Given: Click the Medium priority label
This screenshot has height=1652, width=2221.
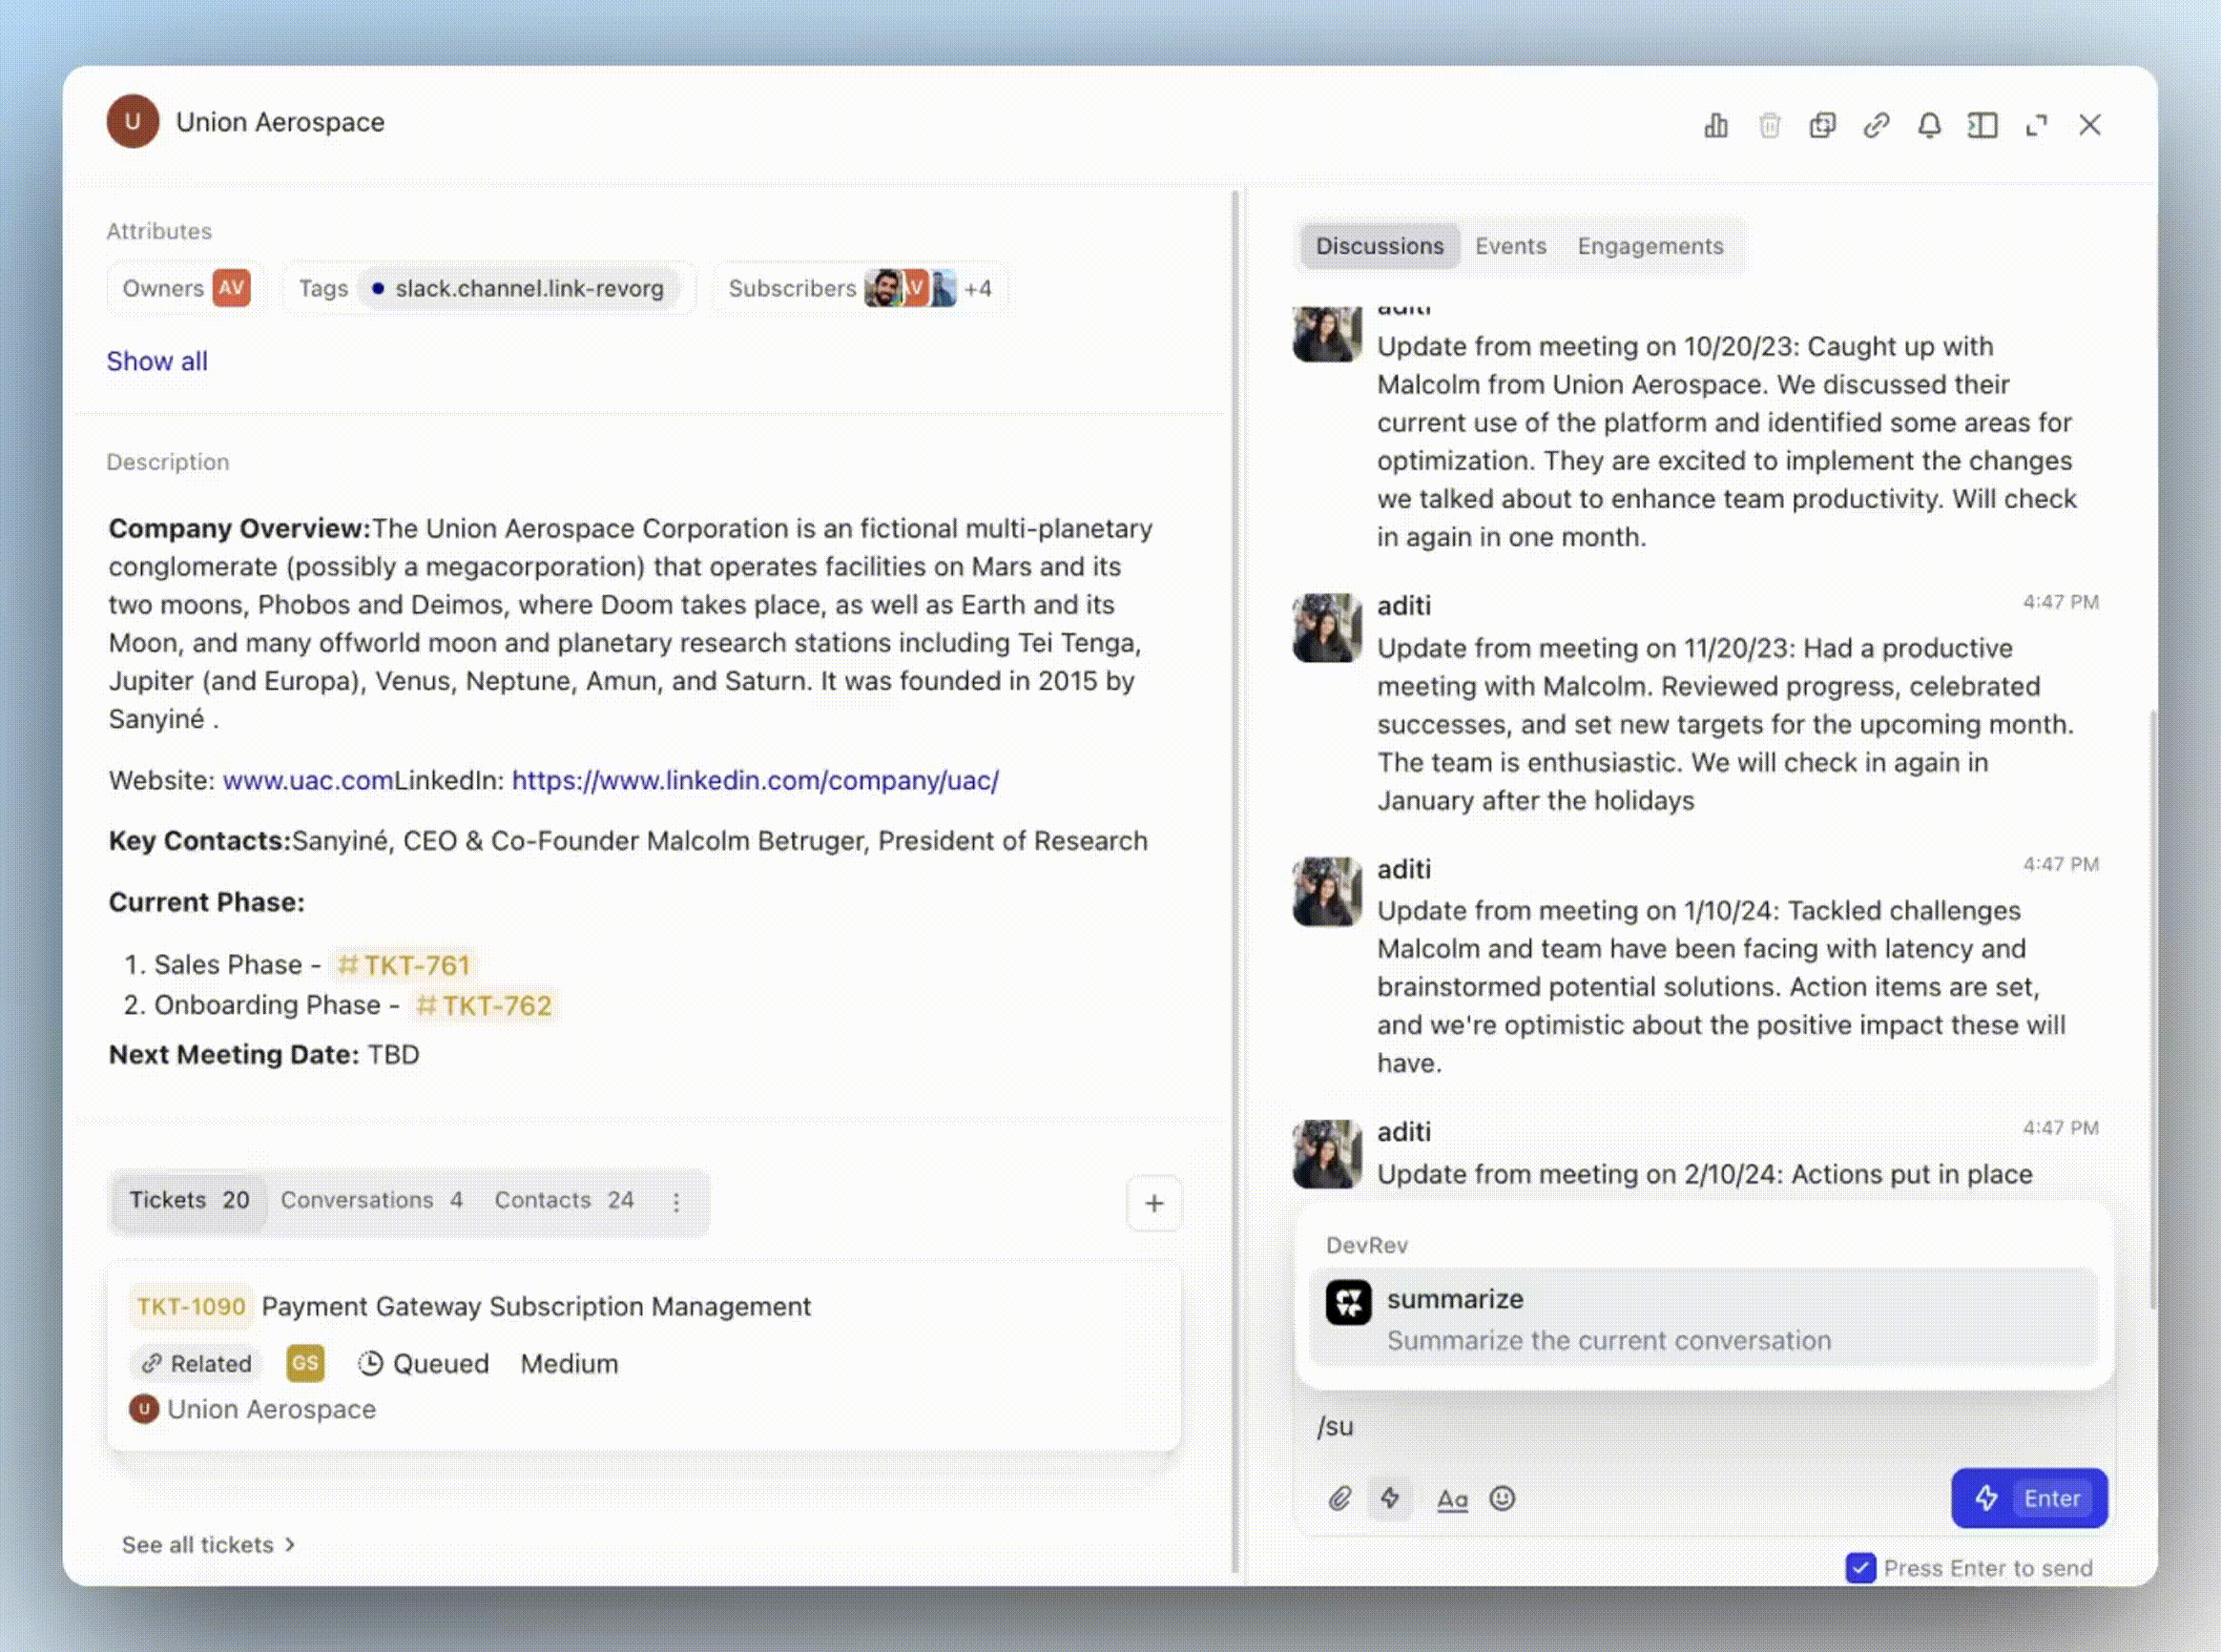Looking at the screenshot, I should click(x=569, y=1364).
